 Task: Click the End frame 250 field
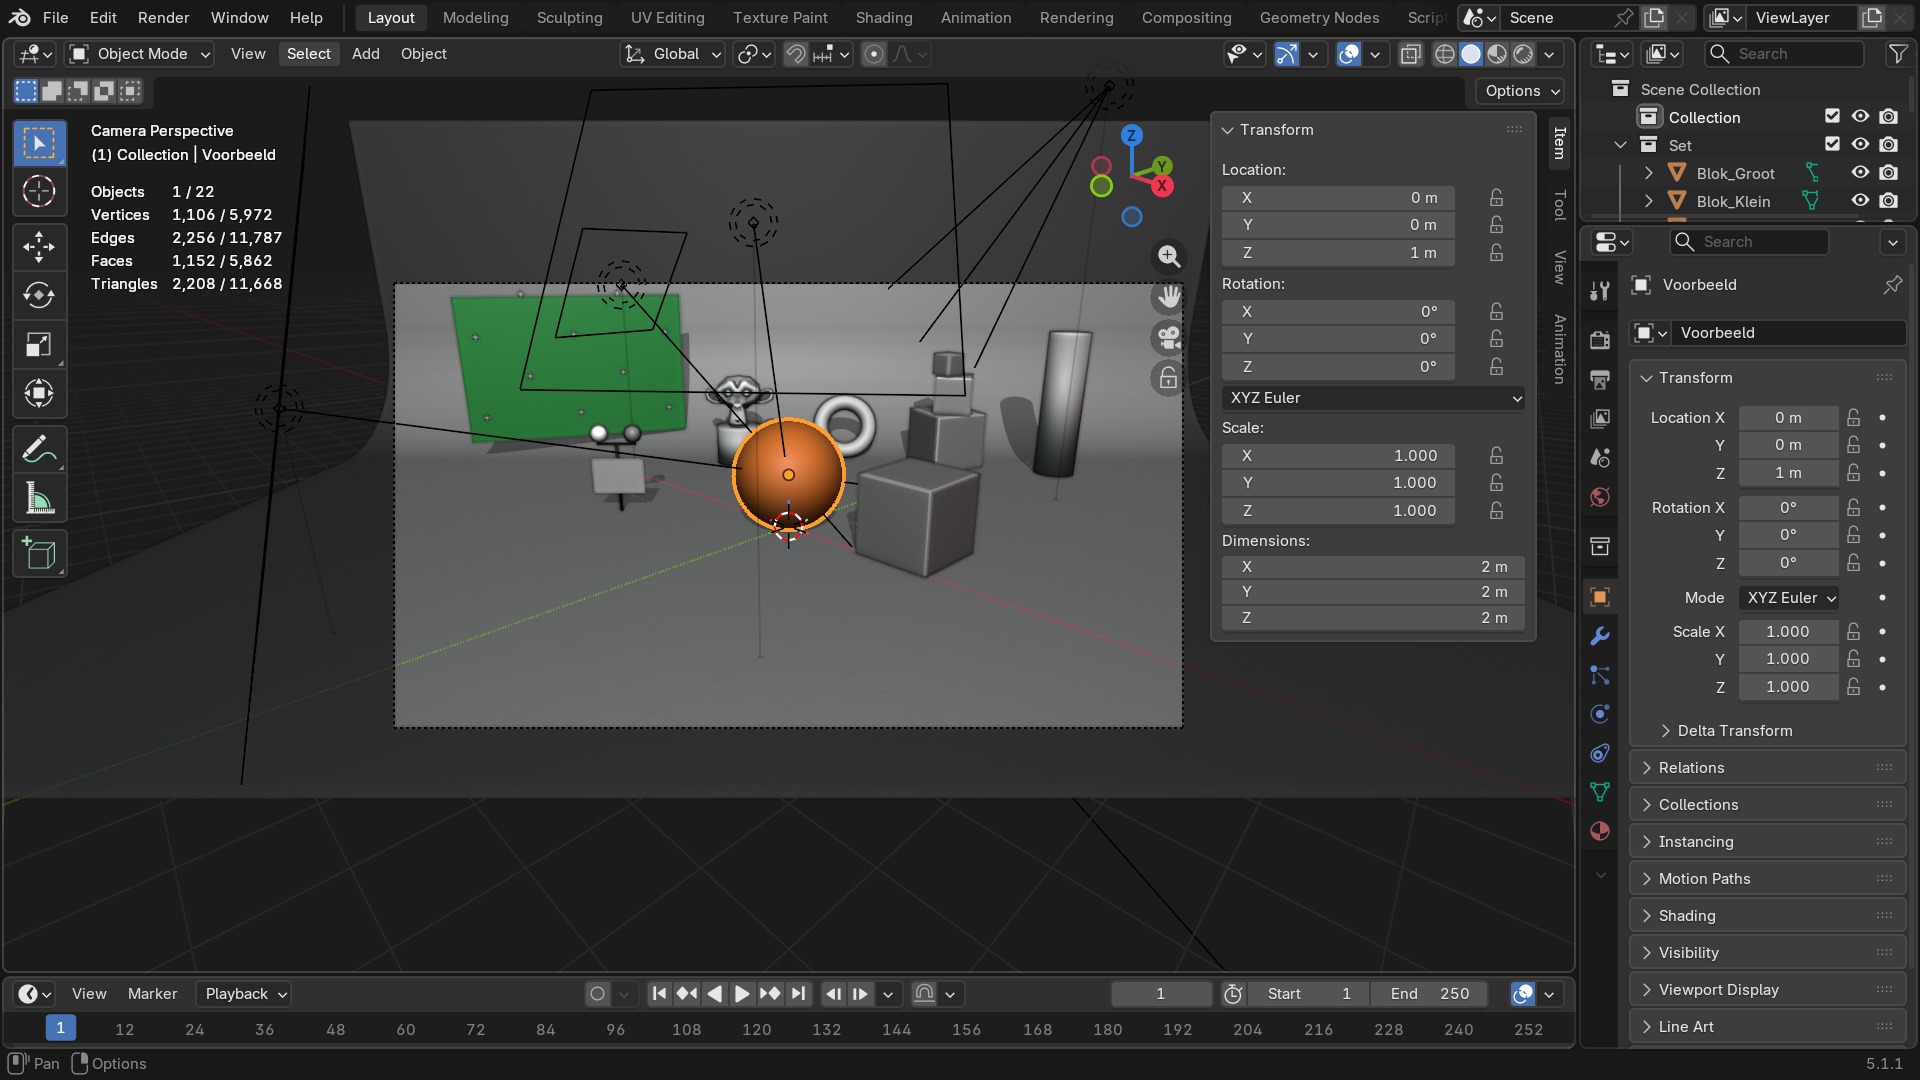click(1429, 994)
